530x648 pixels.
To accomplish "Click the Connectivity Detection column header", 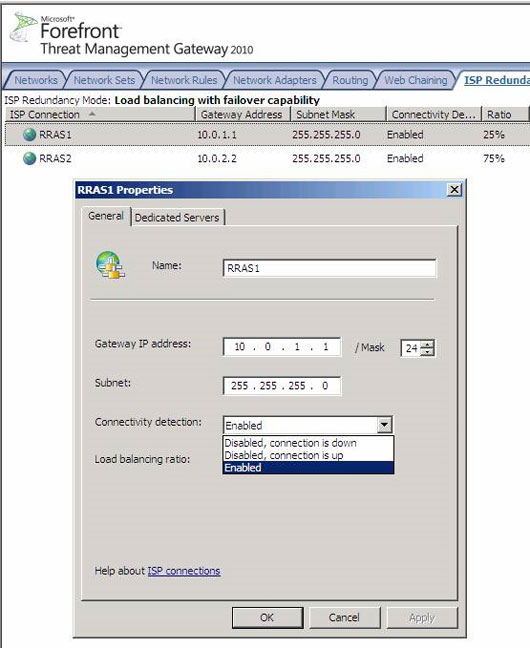I will tap(433, 114).
